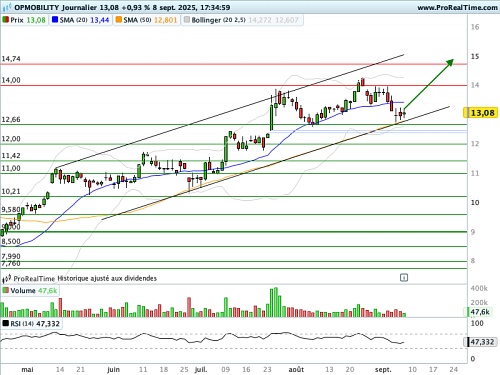
Task: Toggle the grey Bollinger indicator swatch
Action: tap(186, 20)
